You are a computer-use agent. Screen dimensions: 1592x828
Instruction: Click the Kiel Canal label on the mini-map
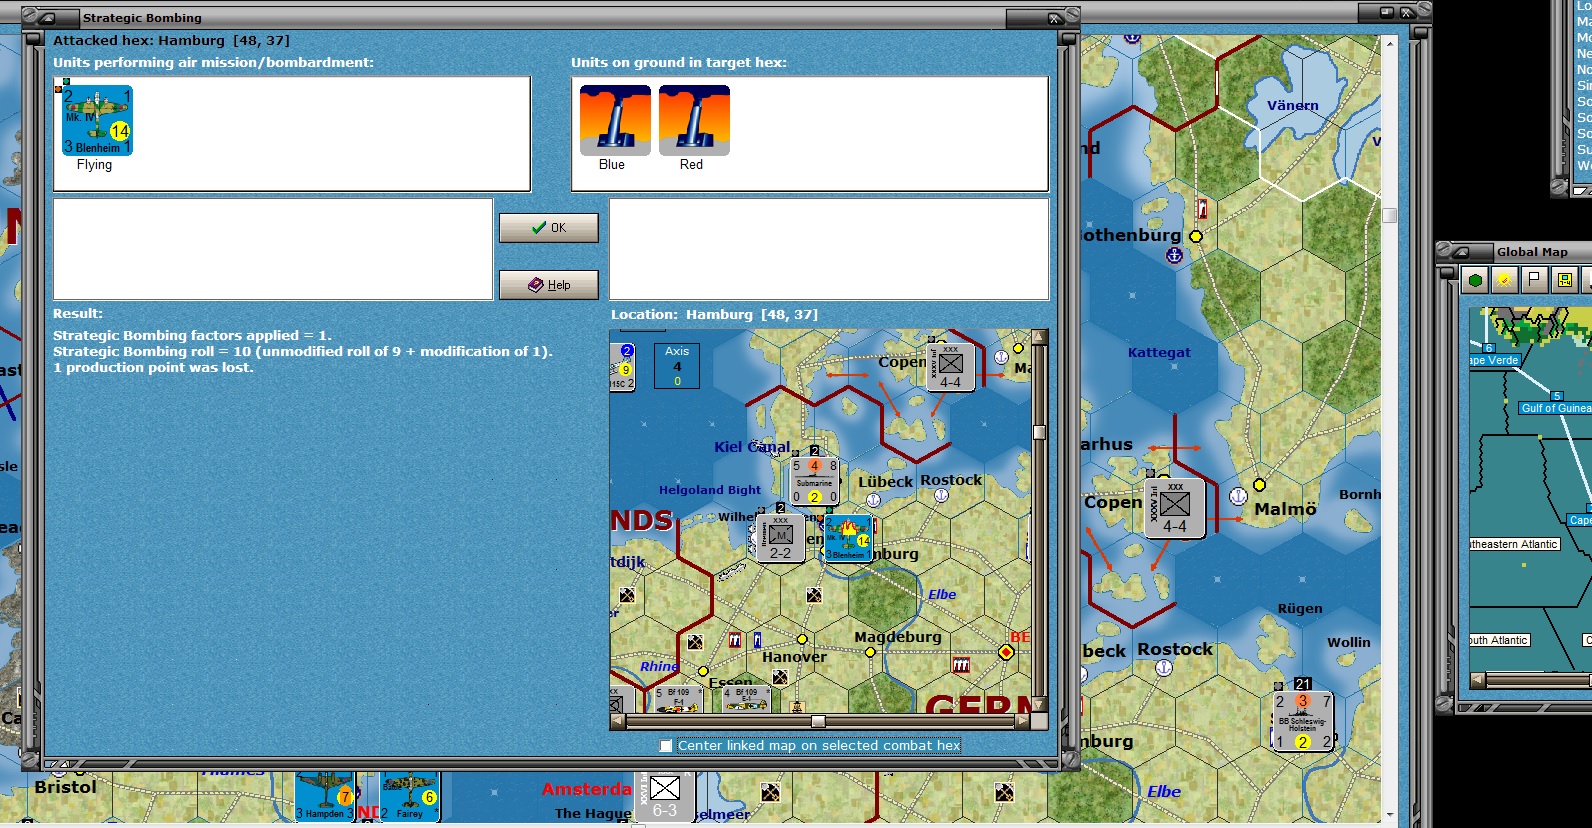click(752, 447)
